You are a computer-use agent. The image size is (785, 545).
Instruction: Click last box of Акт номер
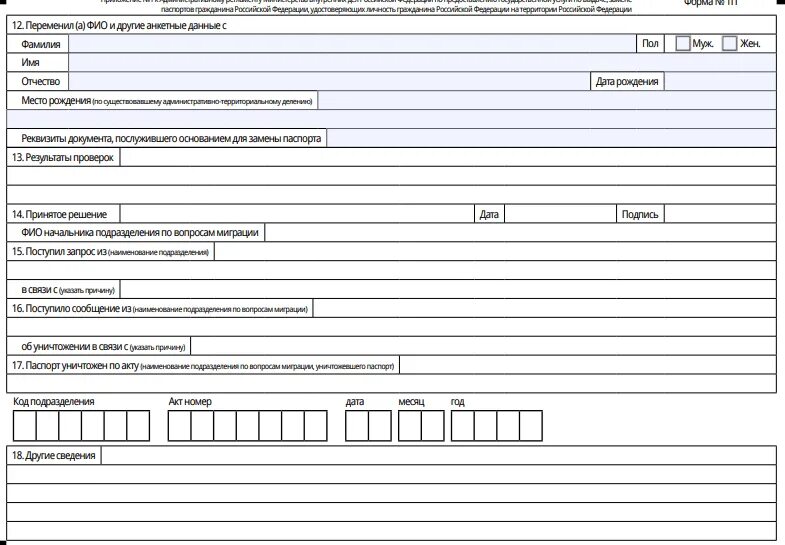coord(316,426)
